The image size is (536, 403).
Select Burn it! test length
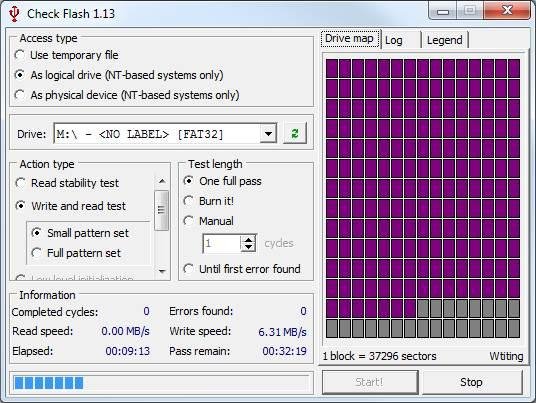click(x=209, y=201)
